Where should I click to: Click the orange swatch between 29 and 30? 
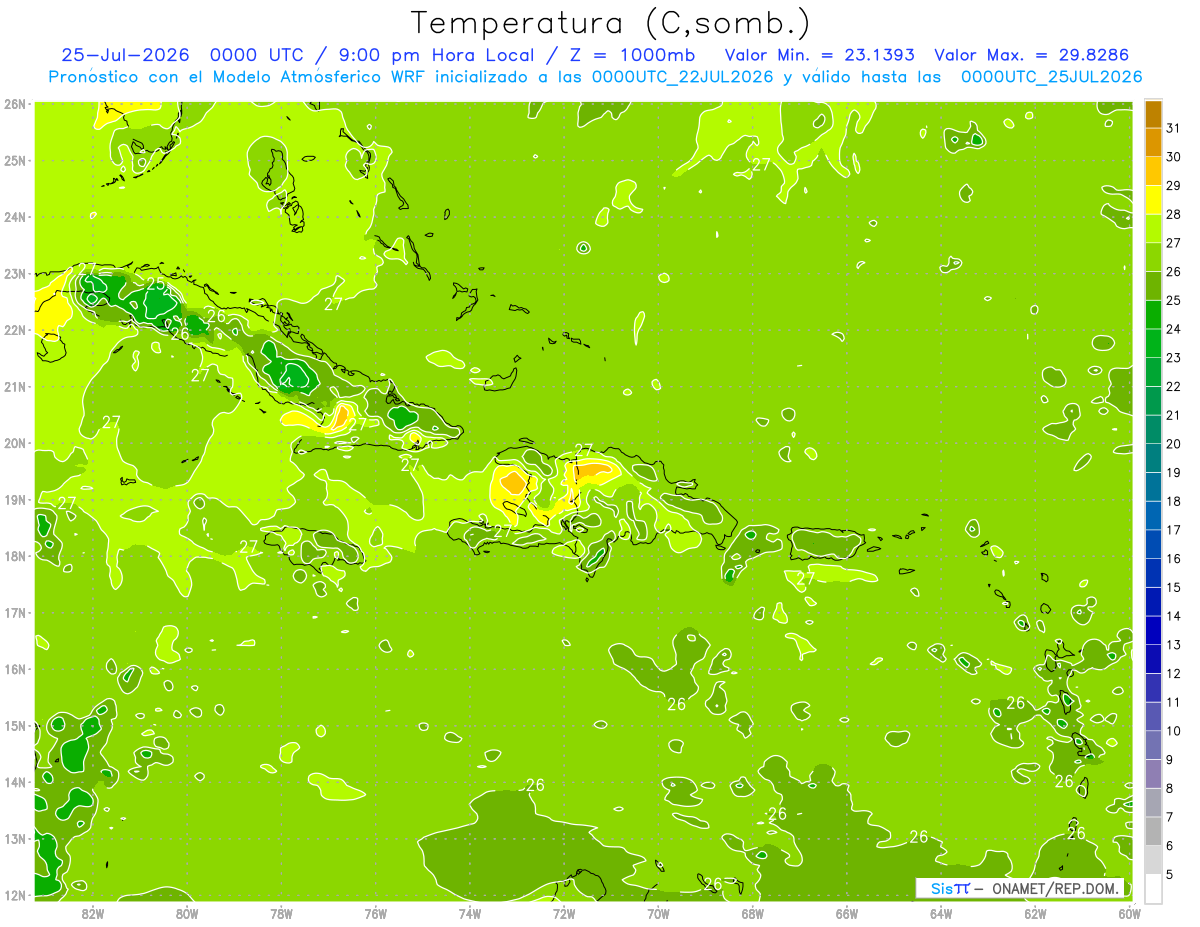(1153, 171)
